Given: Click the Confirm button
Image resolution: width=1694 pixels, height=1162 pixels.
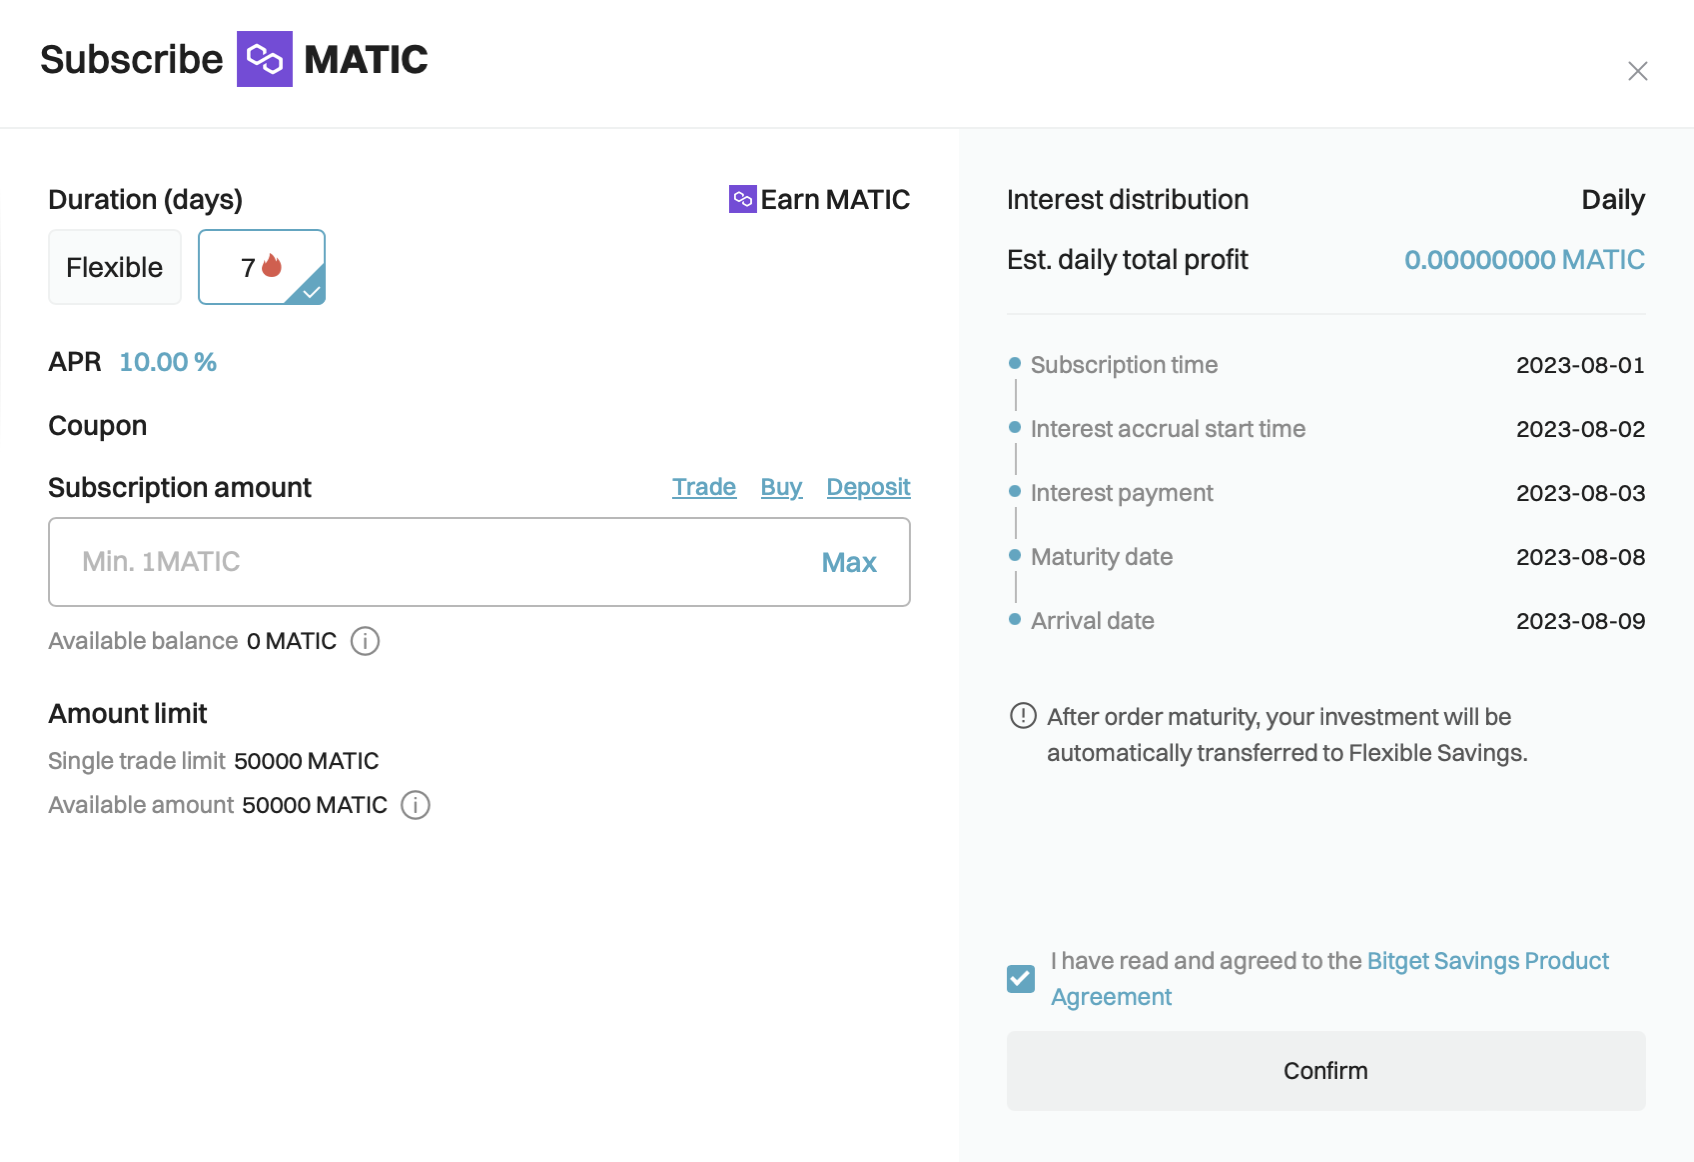Looking at the screenshot, I should click(1326, 1071).
